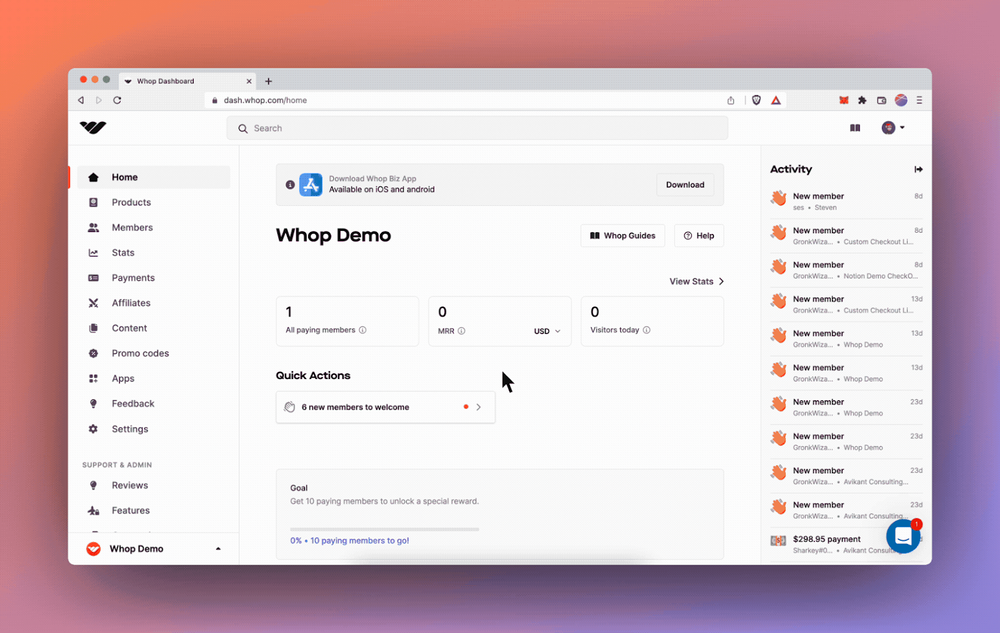The height and width of the screenshot is (633, 1000).
Task: Open View Stats link
Action: point(695,281)
